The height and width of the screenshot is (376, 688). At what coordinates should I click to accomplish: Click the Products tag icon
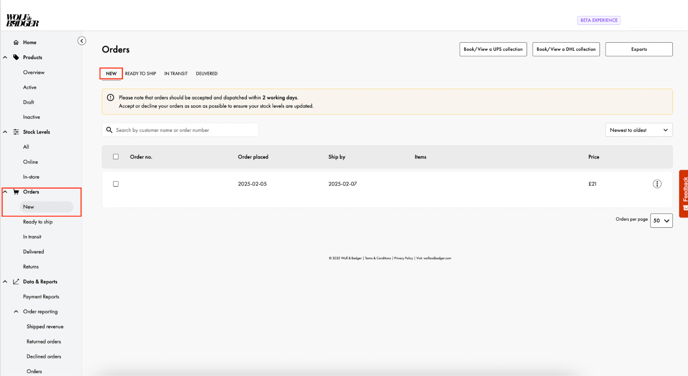[16, 57]
